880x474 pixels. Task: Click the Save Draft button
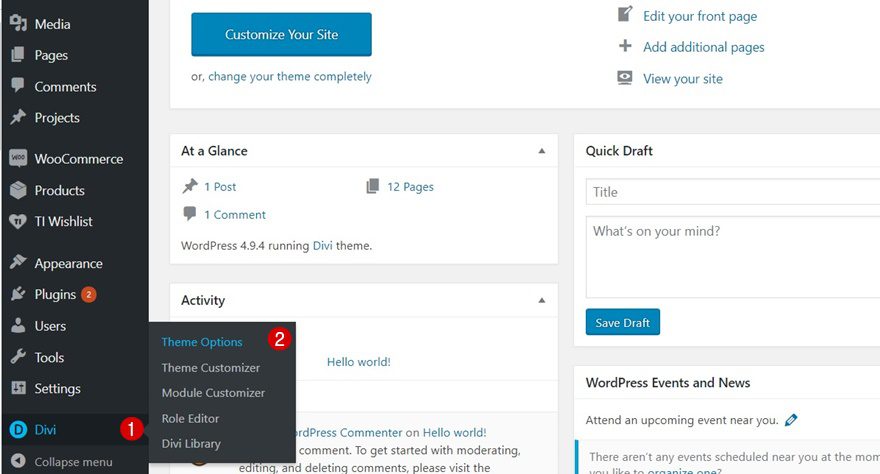click(622, 323)
